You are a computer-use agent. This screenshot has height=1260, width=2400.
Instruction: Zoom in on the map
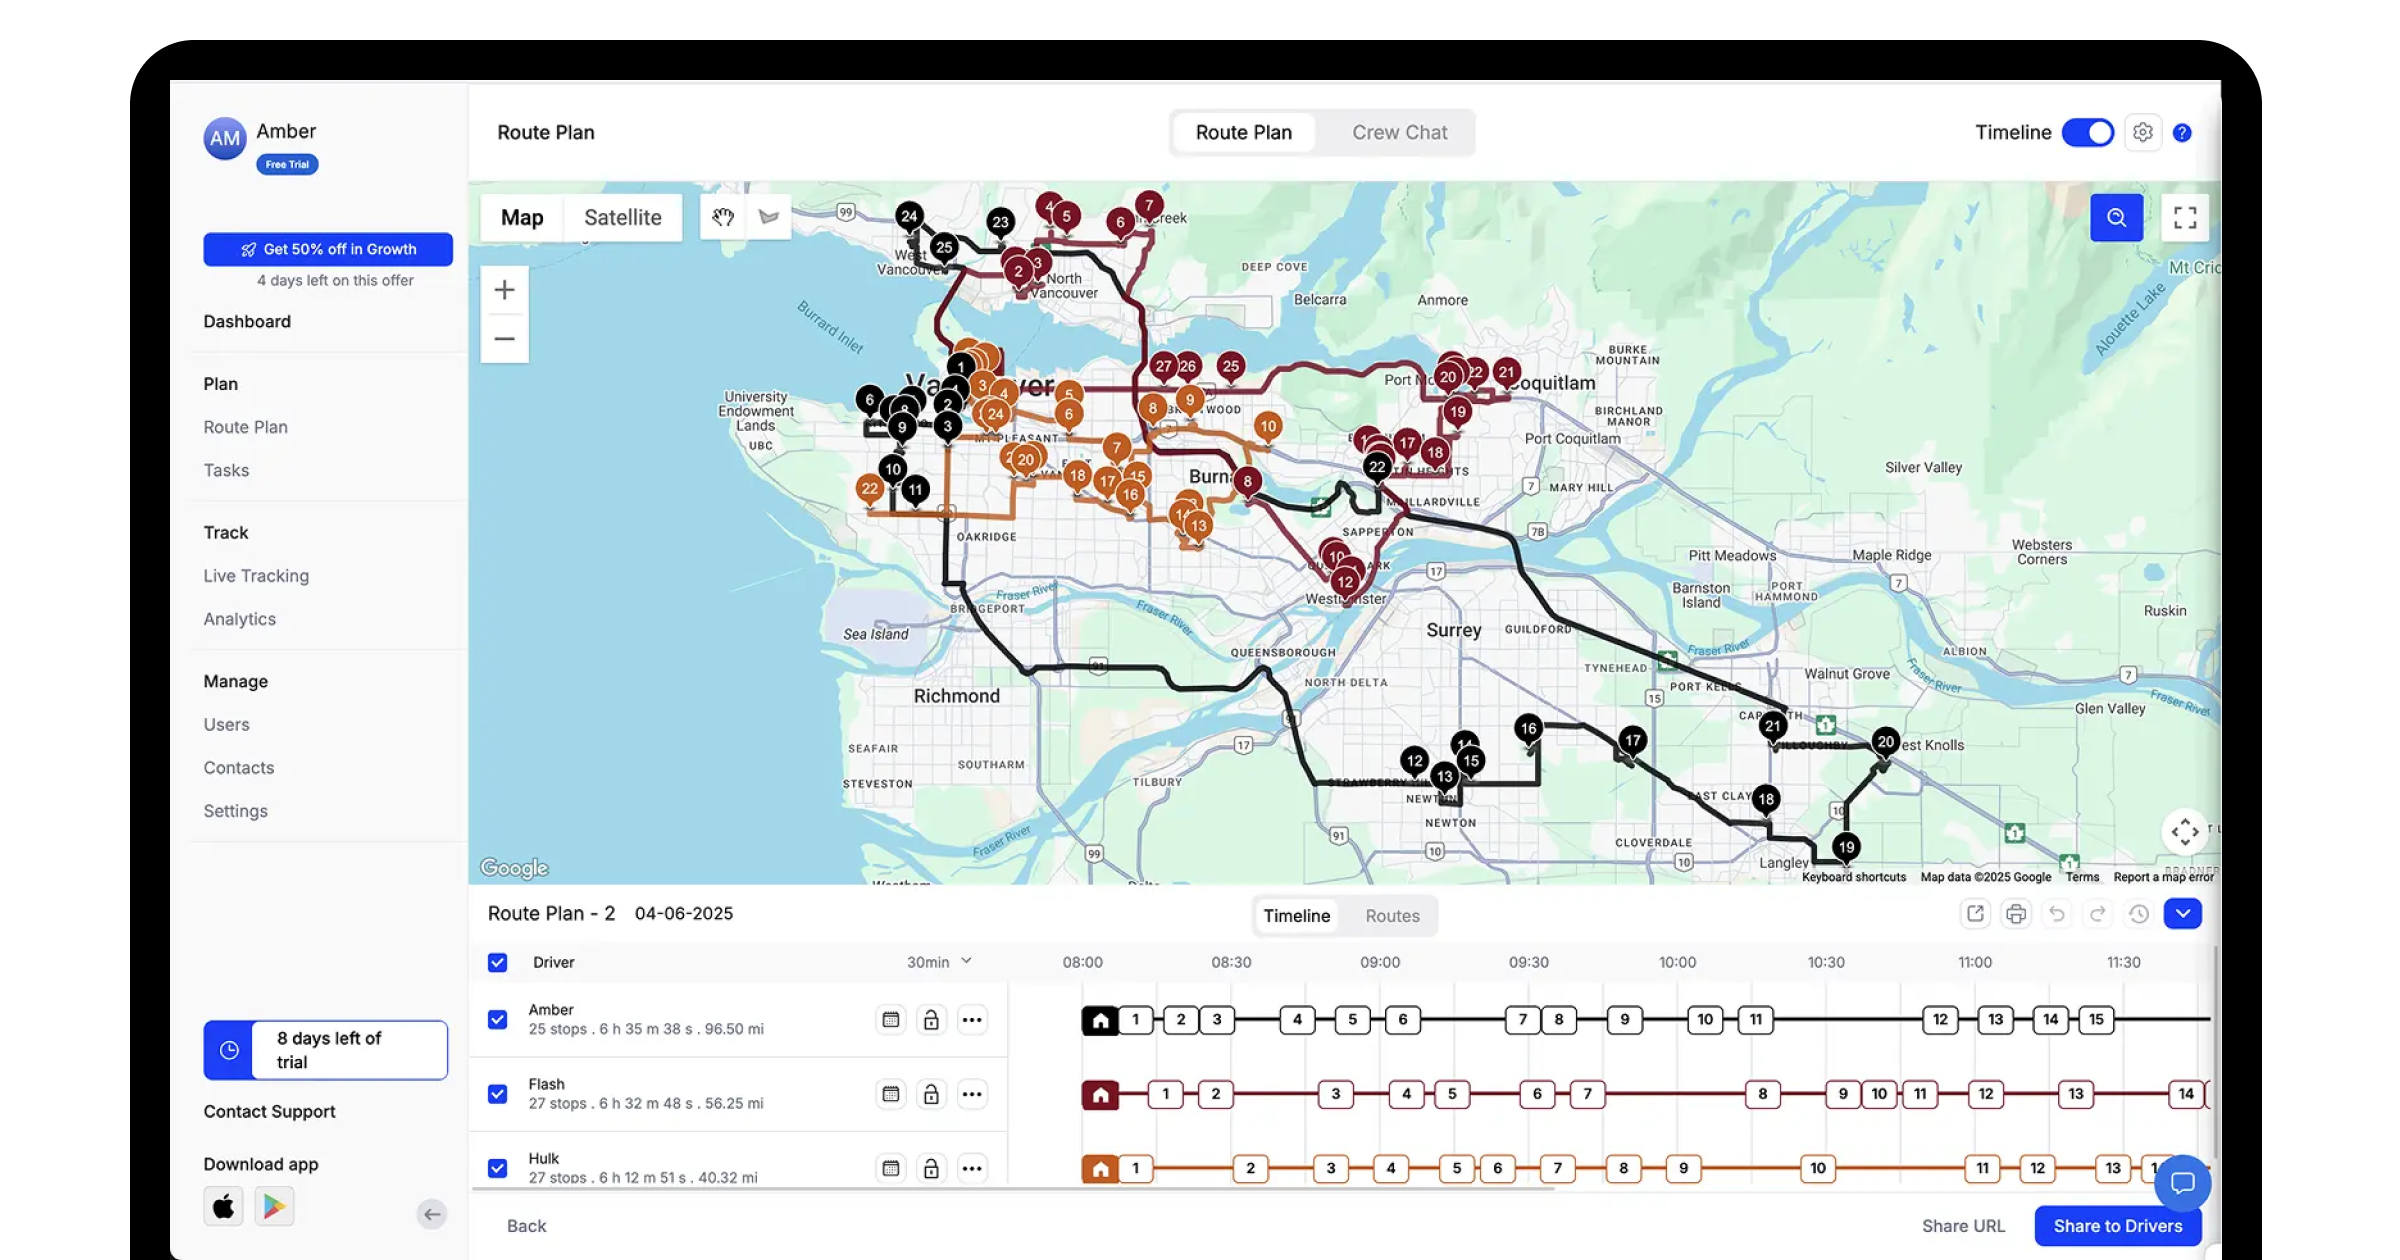pos(504,290)
